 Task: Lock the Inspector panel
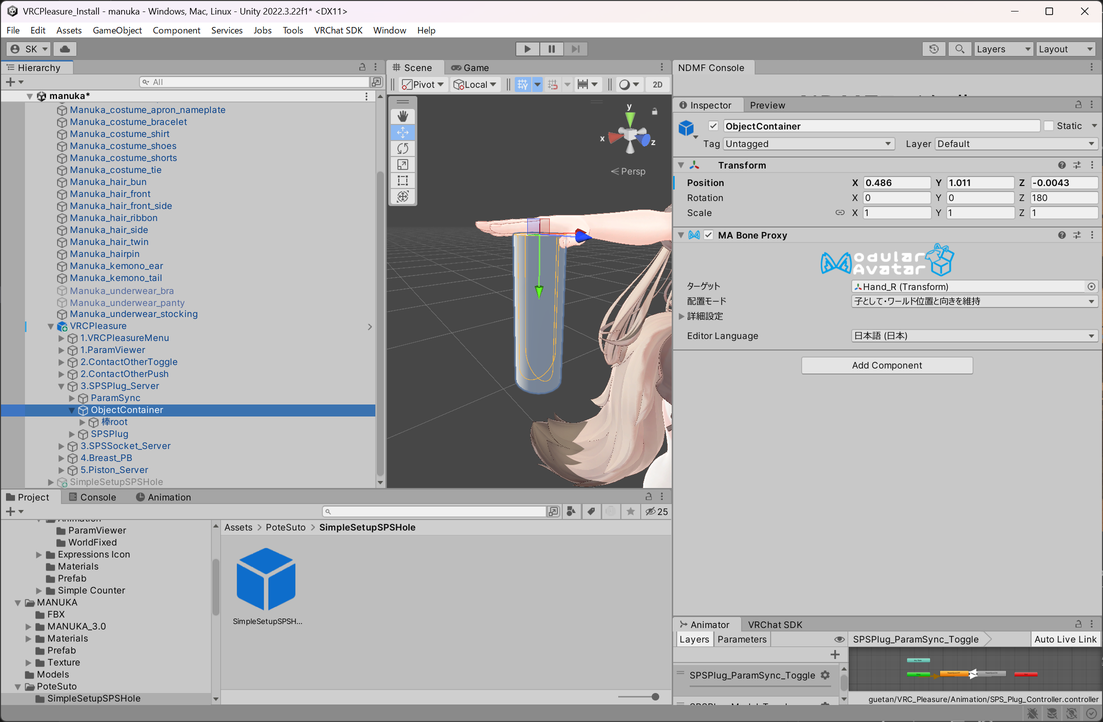[x=1078, y=105]
